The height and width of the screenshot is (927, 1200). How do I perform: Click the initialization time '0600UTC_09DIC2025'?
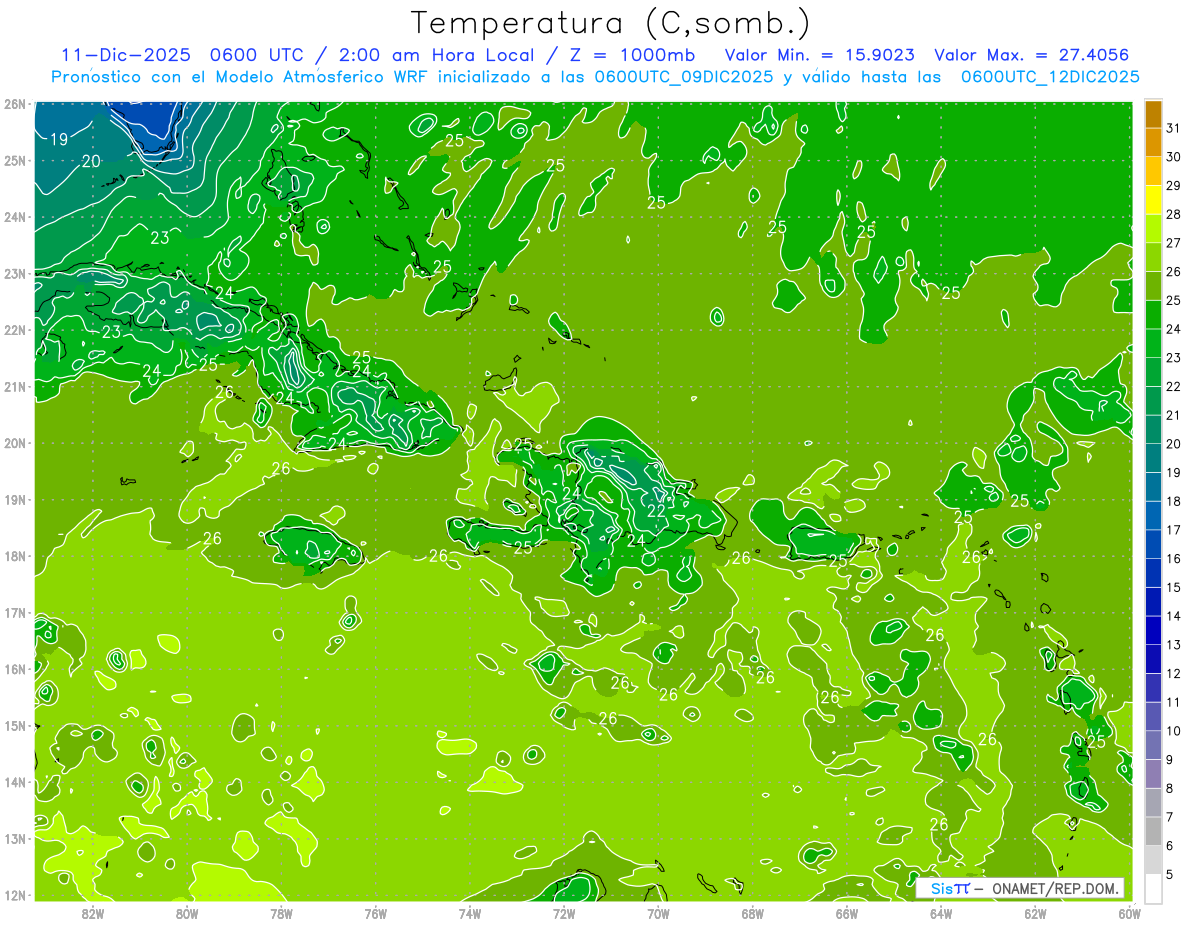click(684, 76)
